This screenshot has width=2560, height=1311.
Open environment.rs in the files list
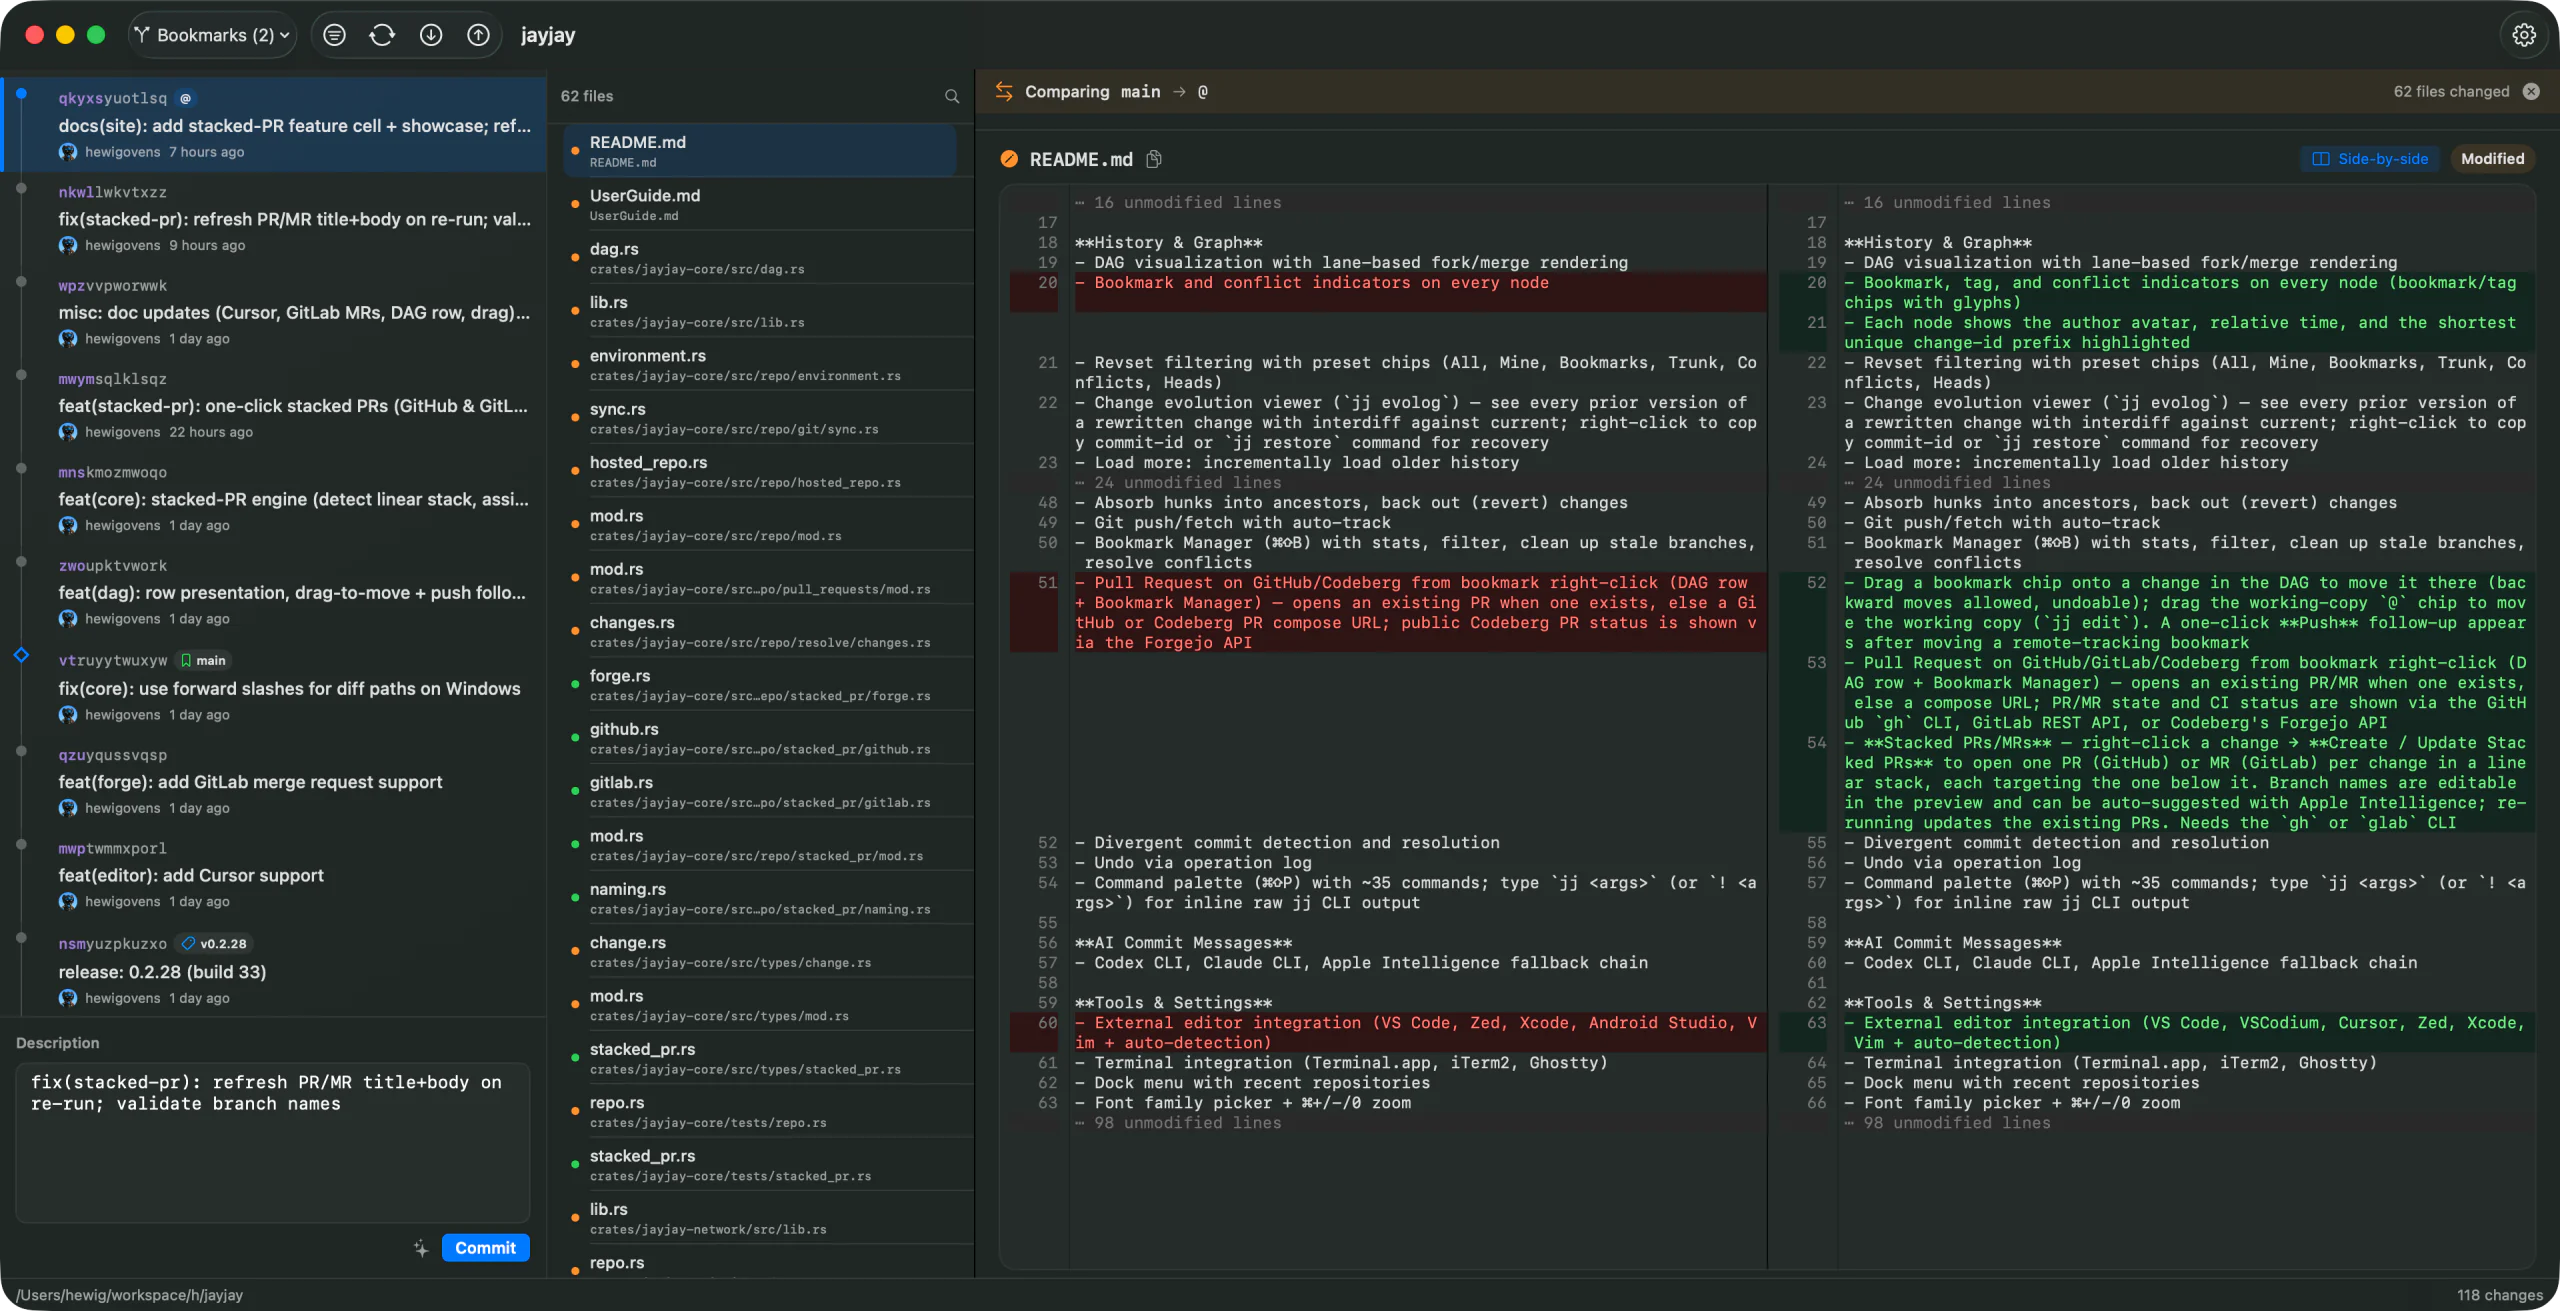click(761, 364)
